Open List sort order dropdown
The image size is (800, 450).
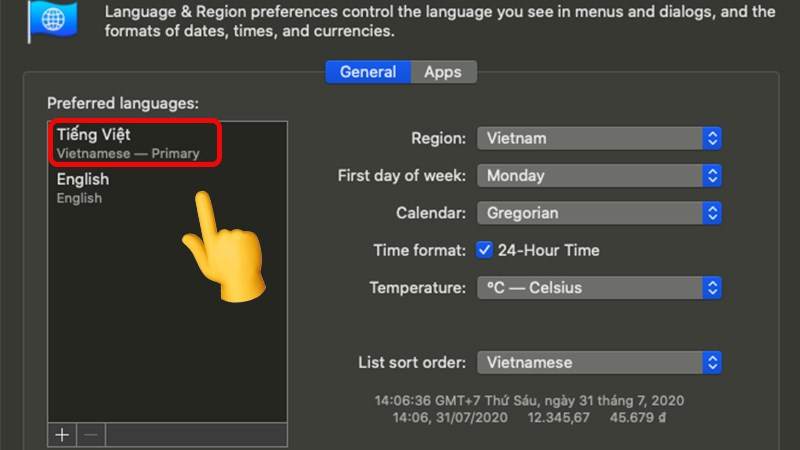[599, 362]
